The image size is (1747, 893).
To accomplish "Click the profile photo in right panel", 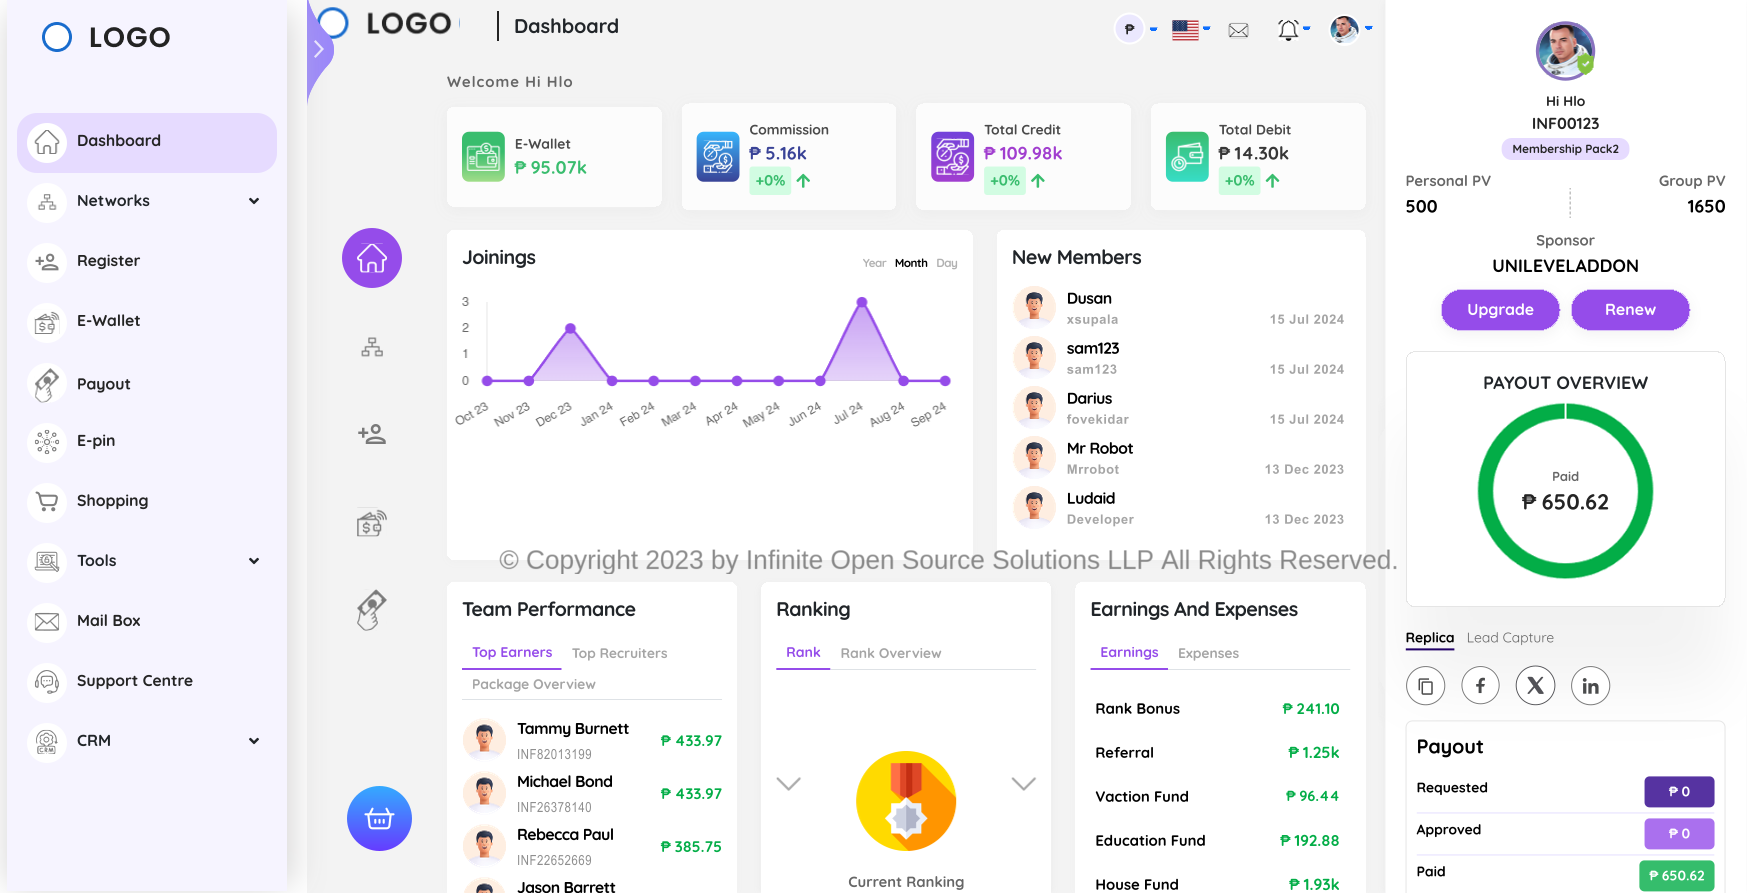I will click(1565, 51).
